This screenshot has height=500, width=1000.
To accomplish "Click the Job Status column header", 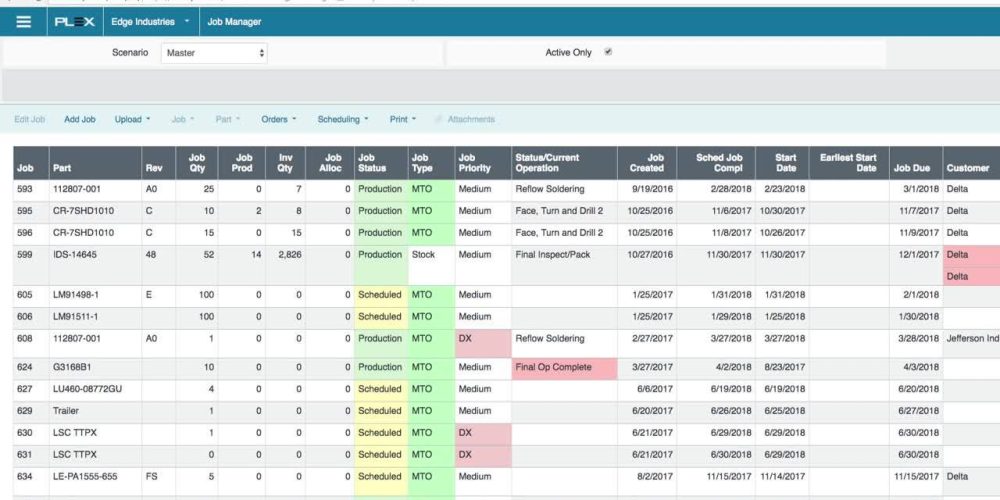I will [379, 162].
